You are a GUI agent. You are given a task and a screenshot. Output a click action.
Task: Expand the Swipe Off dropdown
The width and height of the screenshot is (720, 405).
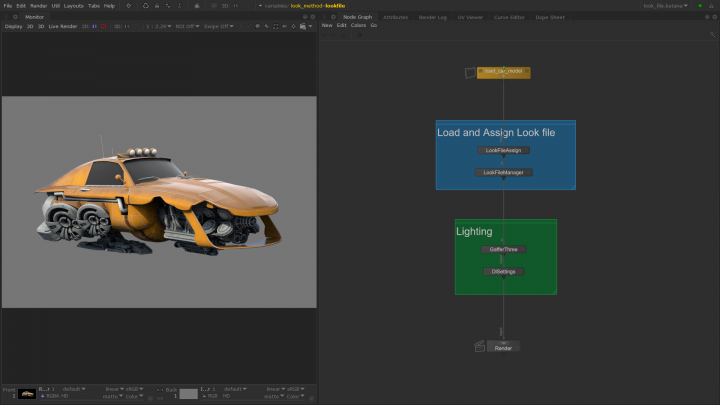pyautogui.click(x=217, y=27)
